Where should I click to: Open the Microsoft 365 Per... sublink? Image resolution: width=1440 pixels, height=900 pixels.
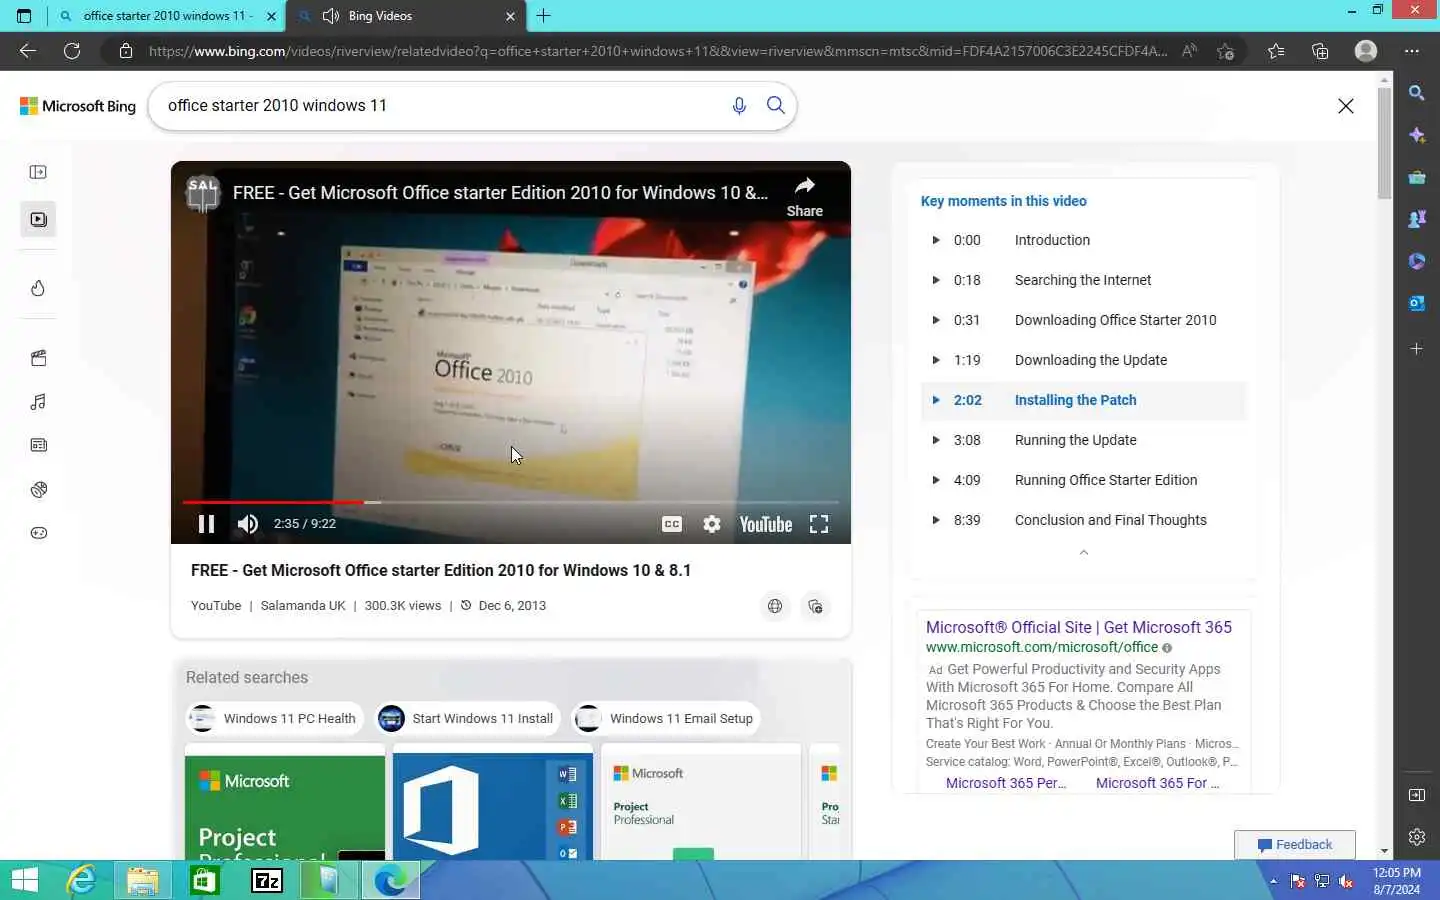pyautogui.click(x=1006, y=783)
